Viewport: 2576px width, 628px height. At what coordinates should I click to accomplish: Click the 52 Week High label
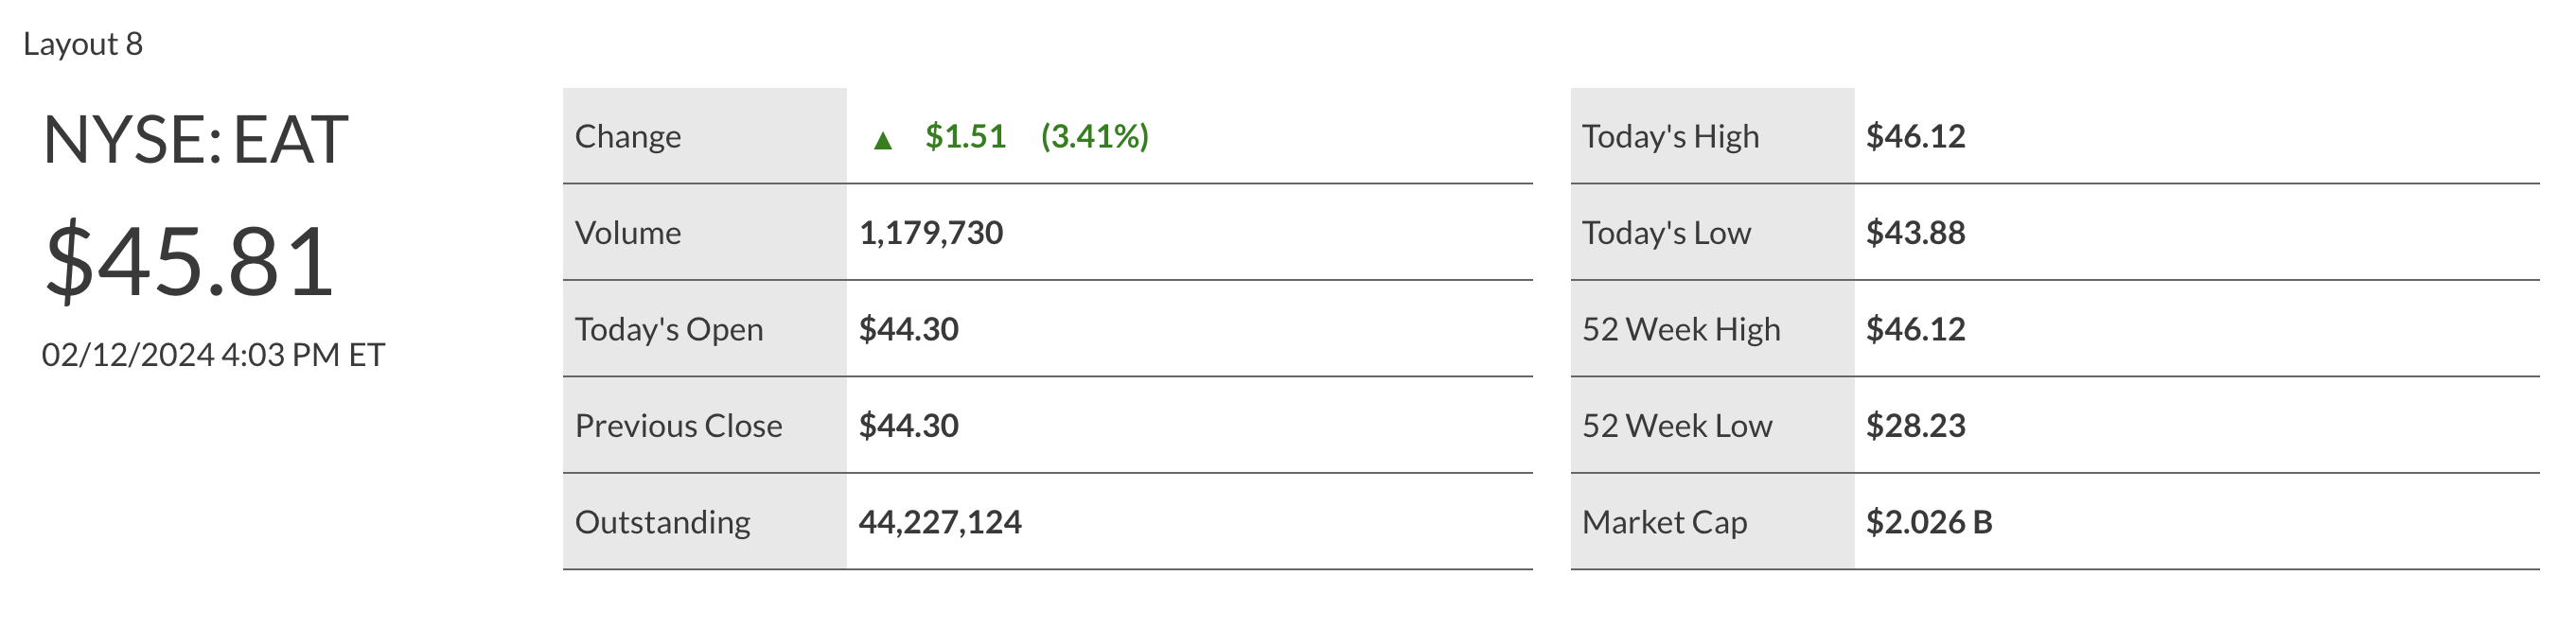coord(1681,329)
